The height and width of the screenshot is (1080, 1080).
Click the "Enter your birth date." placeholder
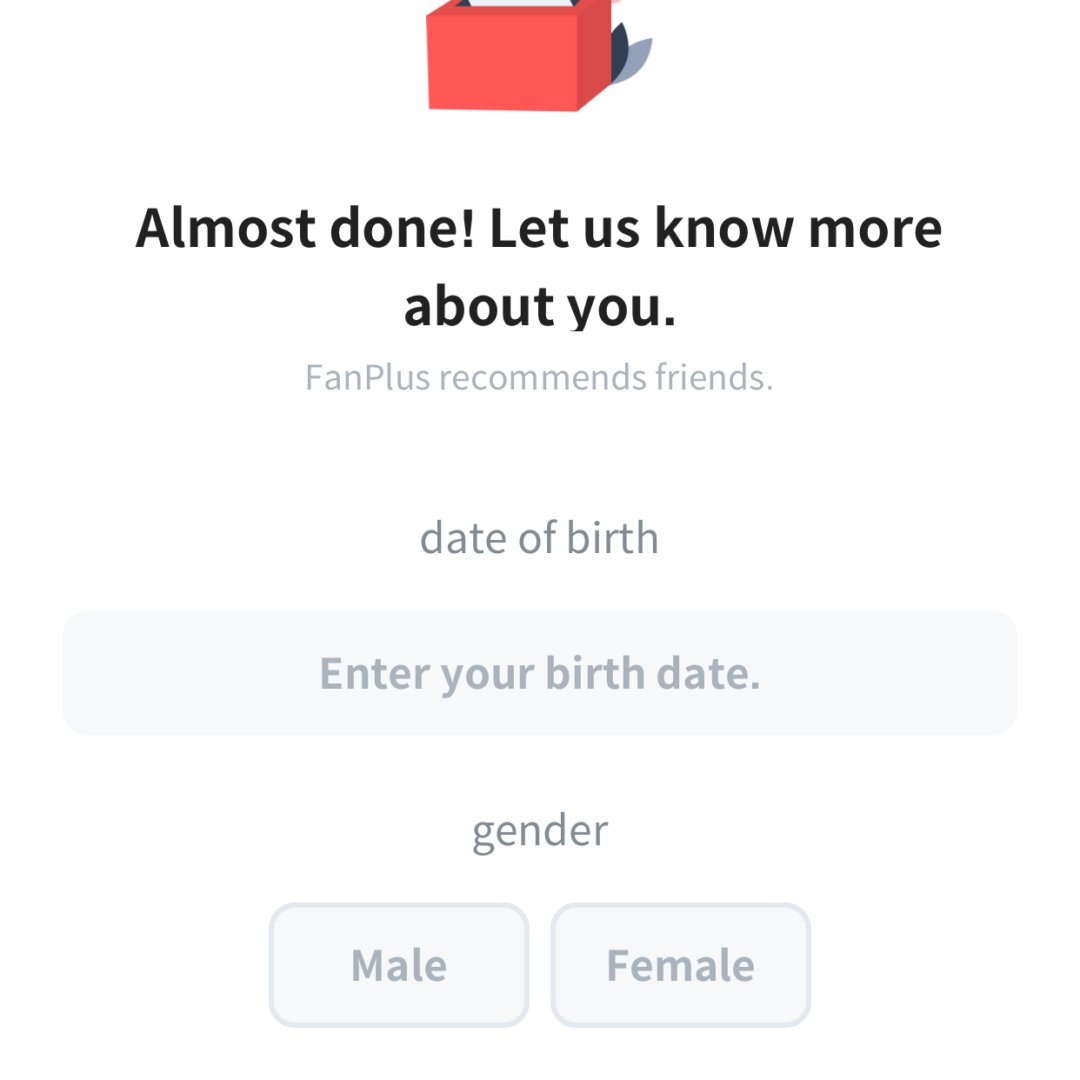point(540,673)
